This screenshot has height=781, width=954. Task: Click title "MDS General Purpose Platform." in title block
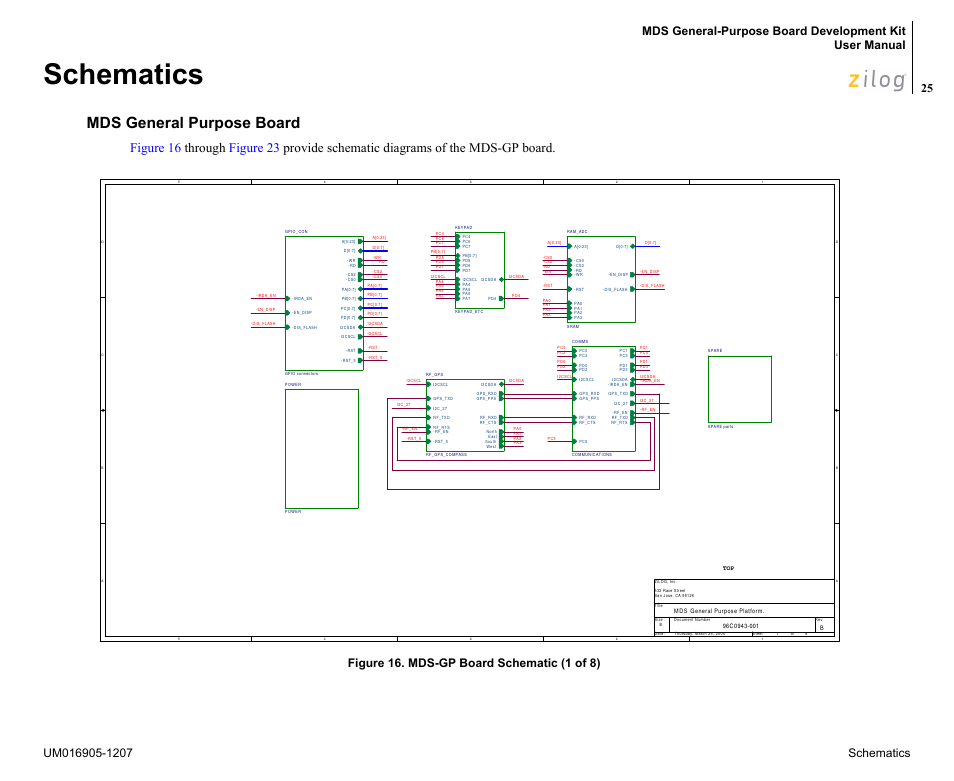(x=719, y=611)
